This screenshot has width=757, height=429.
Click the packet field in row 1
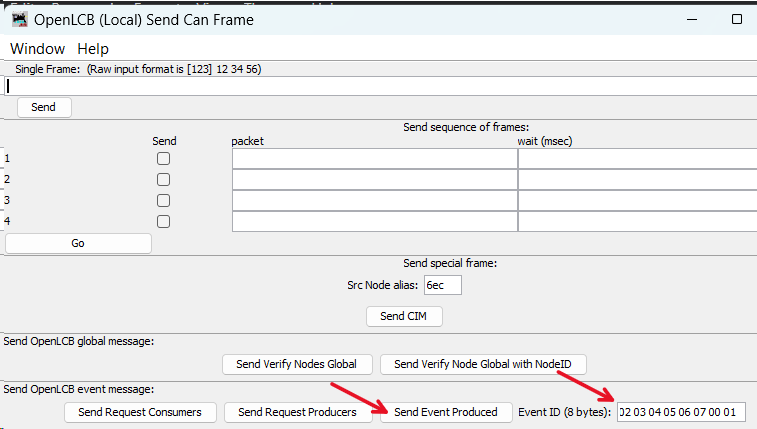coord(375,159)
